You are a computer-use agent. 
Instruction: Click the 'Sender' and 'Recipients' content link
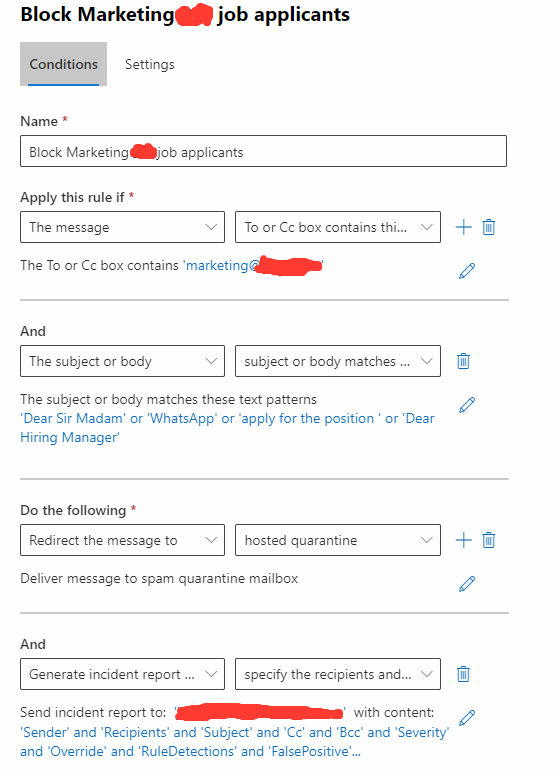(x=234, y=742)
